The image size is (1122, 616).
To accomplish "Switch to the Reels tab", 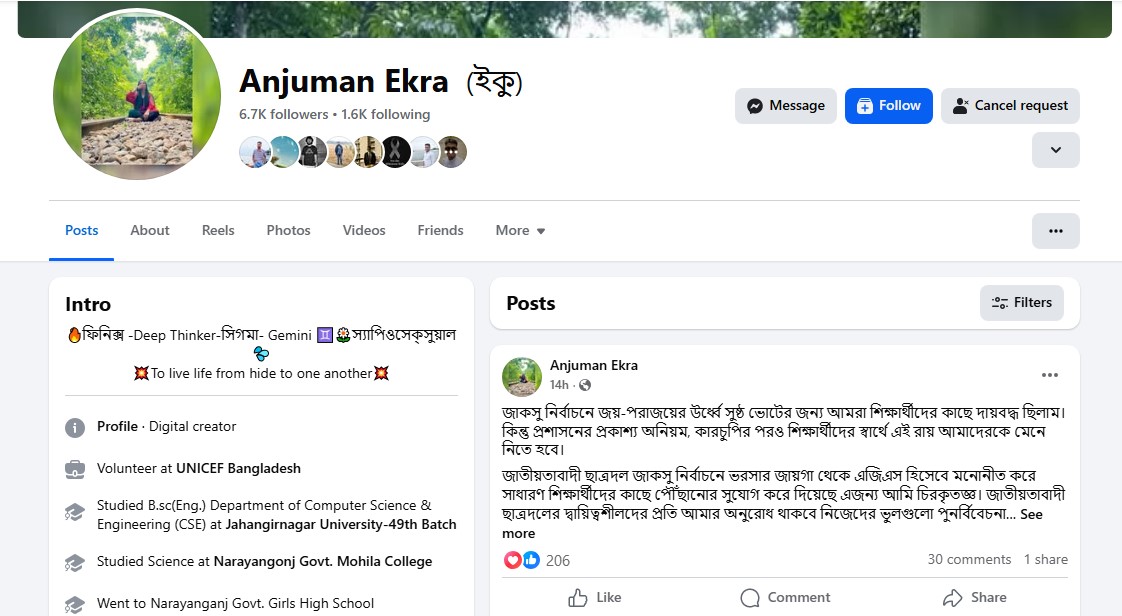I will tap(218, 230).
